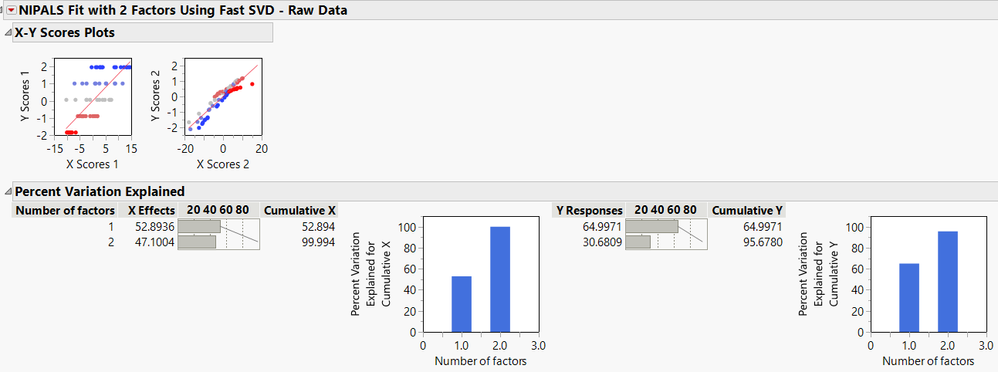The image size is (998, 372).
Task: Select the NIPALS Fit with 2 Factors title
Action: click(183, 11)
